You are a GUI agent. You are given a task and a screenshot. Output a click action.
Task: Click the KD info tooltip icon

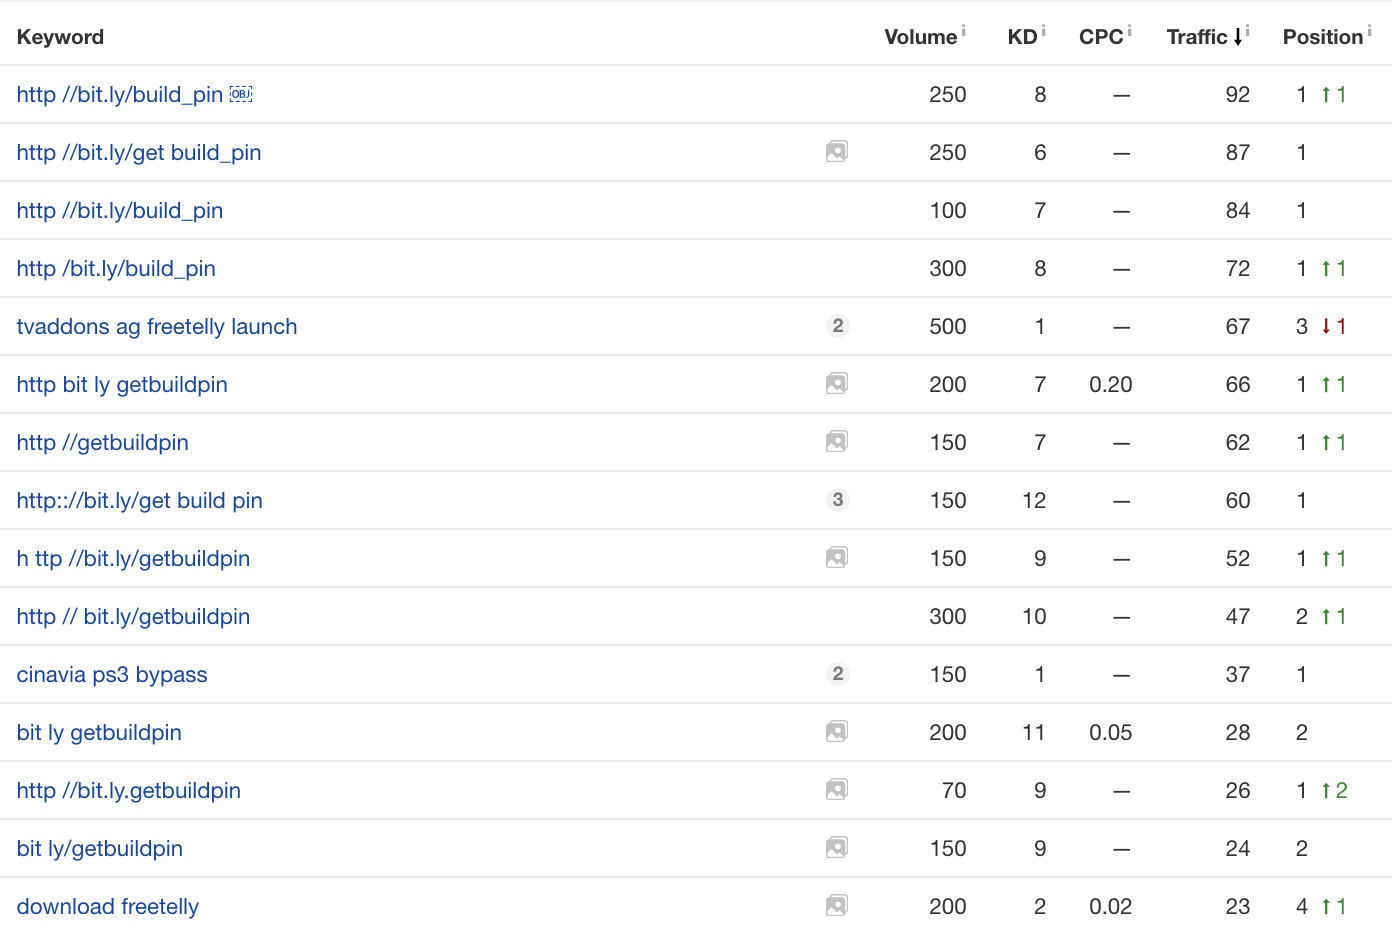click(1044, 30)
